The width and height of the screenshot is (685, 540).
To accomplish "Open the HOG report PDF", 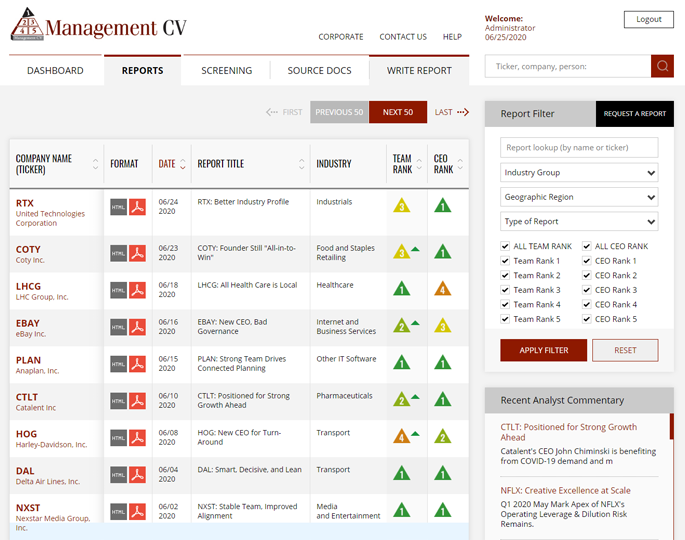I will (138, 438).
